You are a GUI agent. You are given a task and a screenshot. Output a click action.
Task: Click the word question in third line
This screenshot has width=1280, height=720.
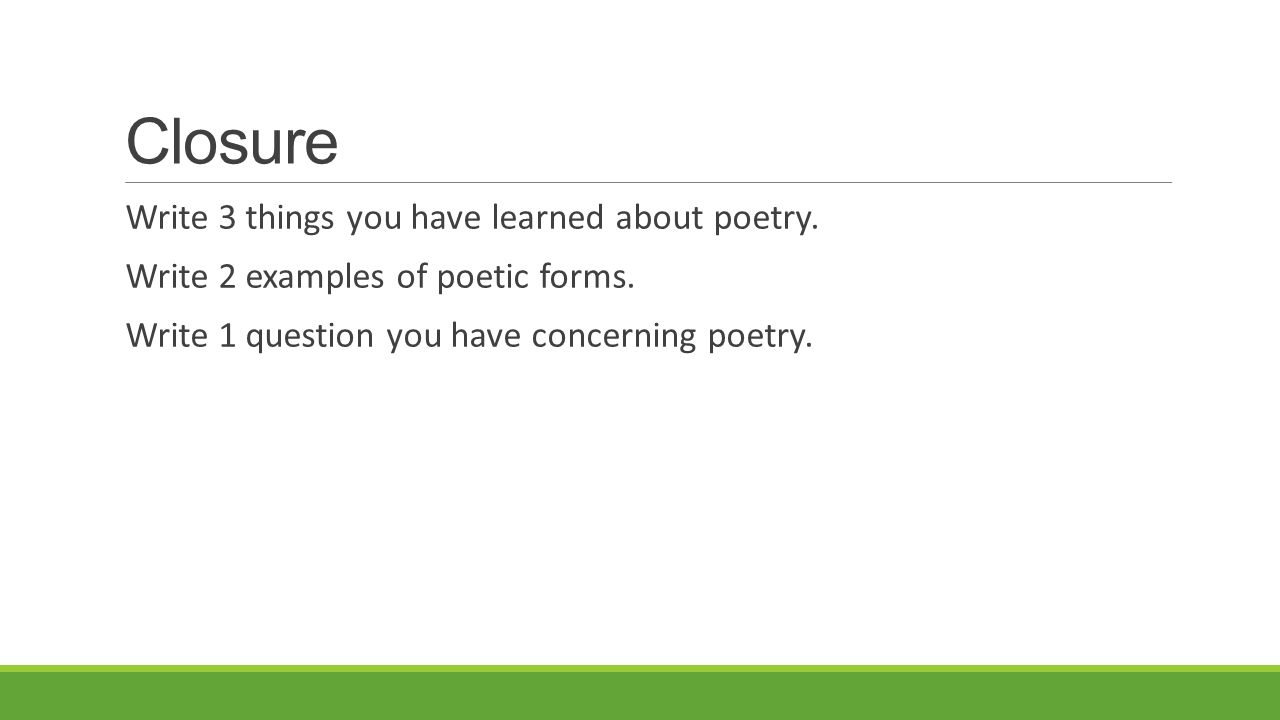coord(309,338)
